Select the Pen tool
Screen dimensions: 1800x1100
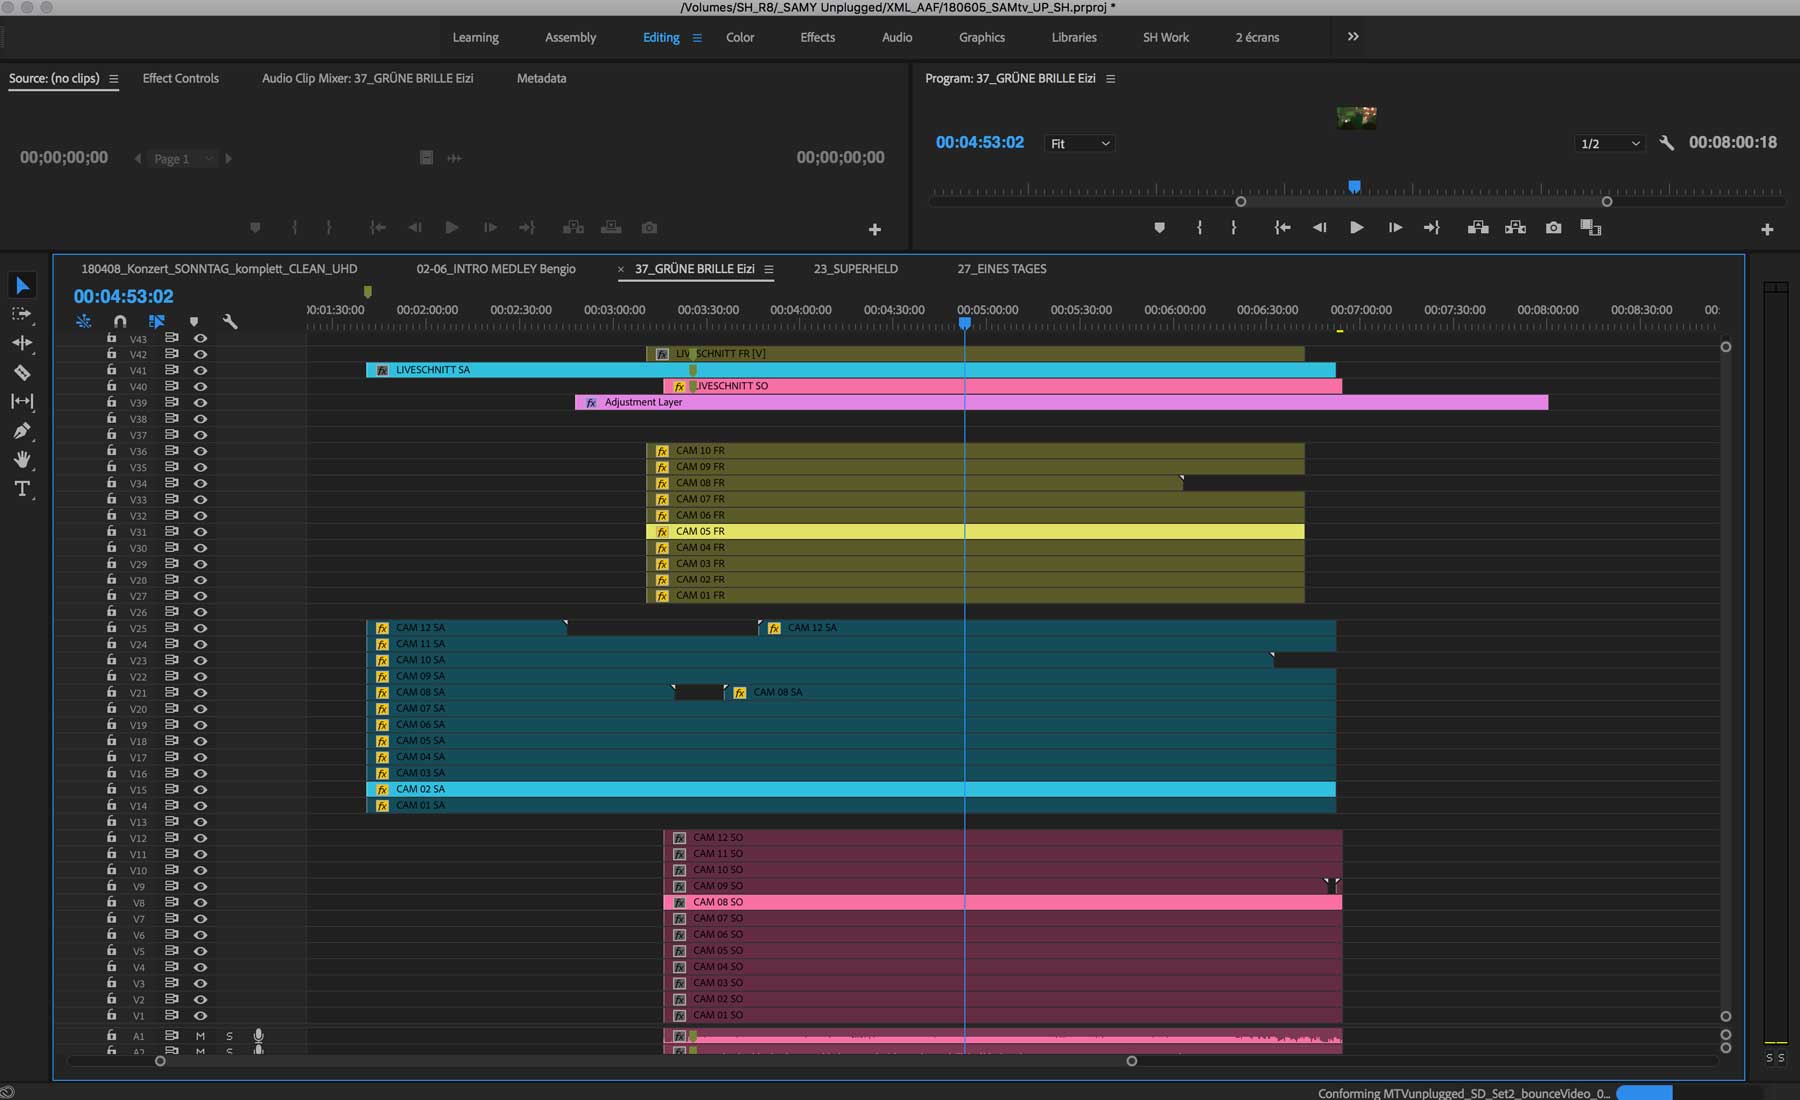tap(22, 431)
